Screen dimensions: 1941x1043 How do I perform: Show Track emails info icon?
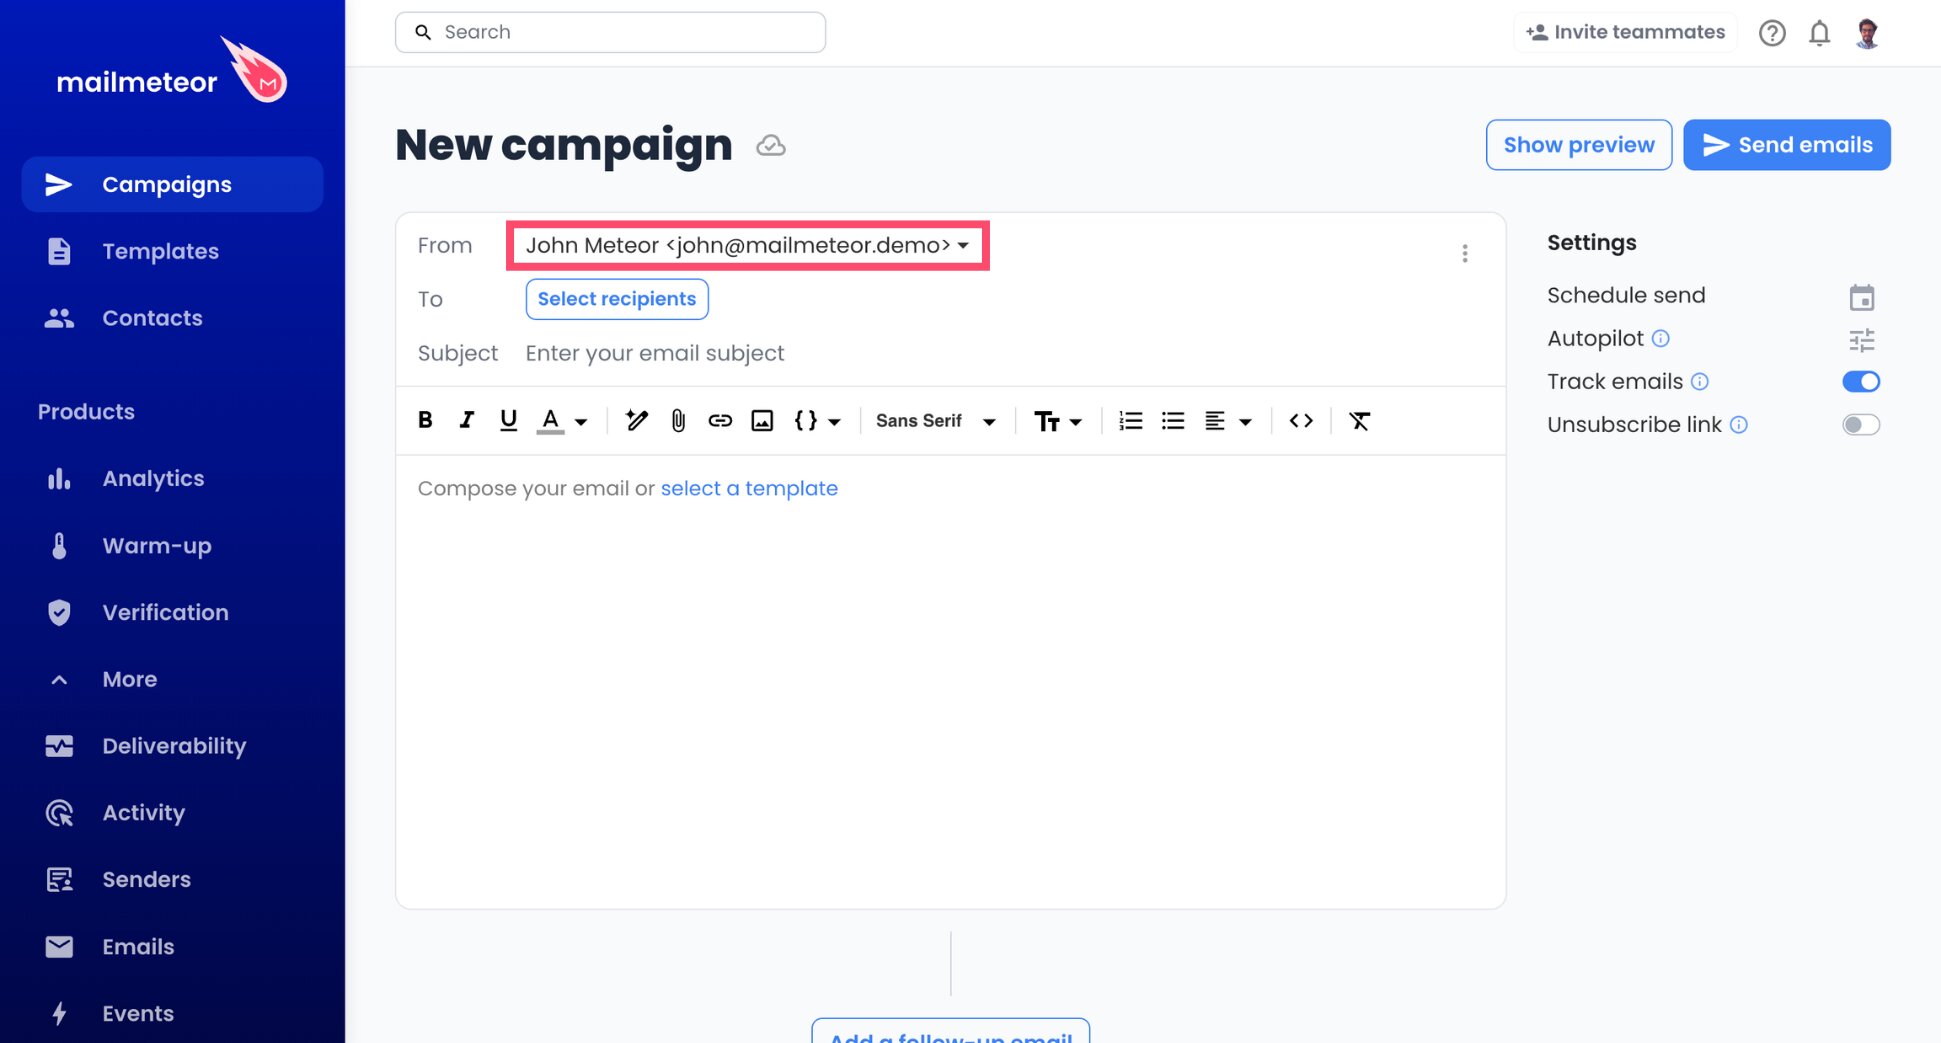[x=1700, y=381]
